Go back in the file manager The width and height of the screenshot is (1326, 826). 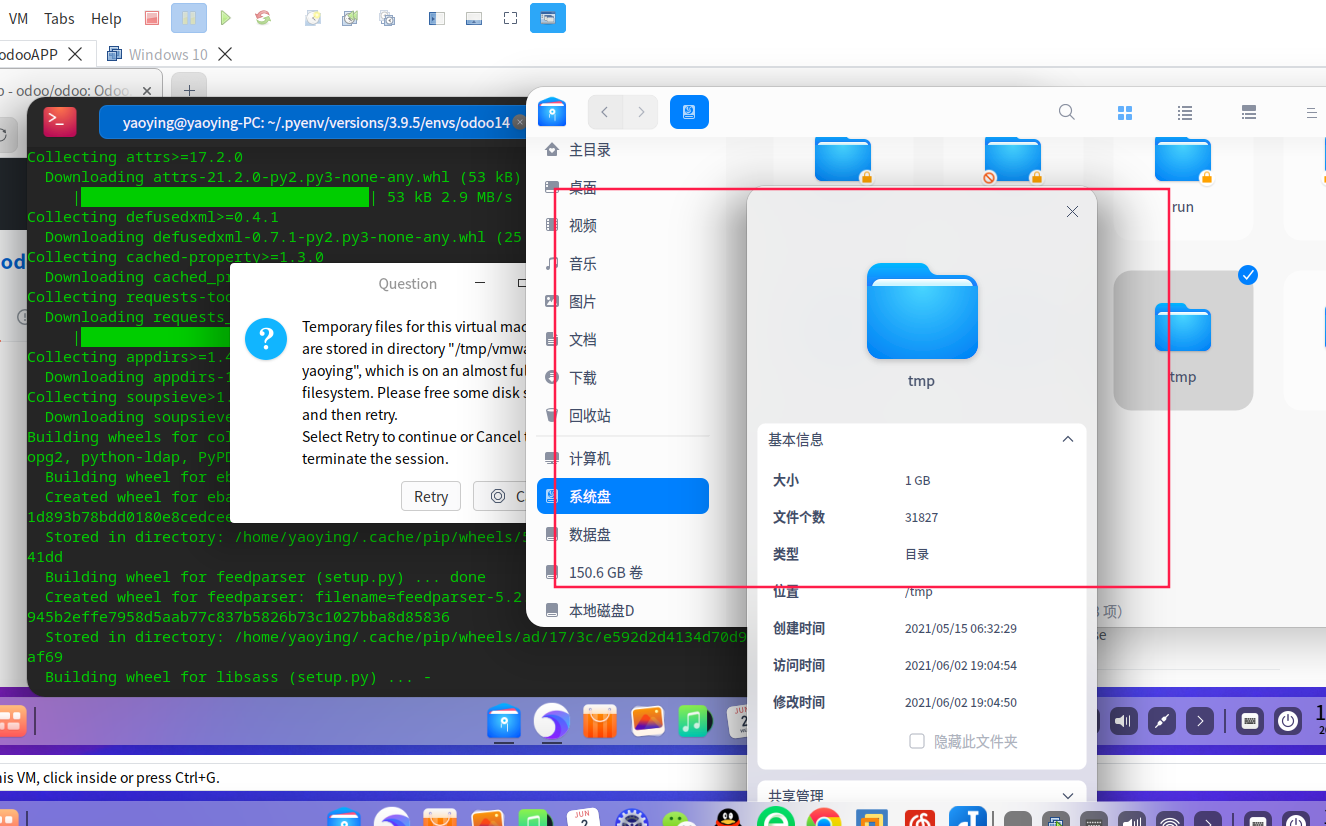click(605, 112)
